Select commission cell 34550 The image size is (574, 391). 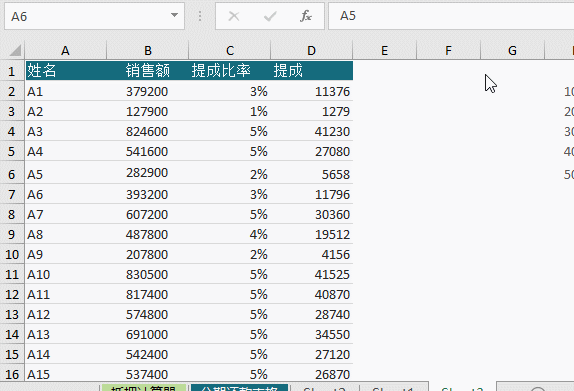(312, 334)
